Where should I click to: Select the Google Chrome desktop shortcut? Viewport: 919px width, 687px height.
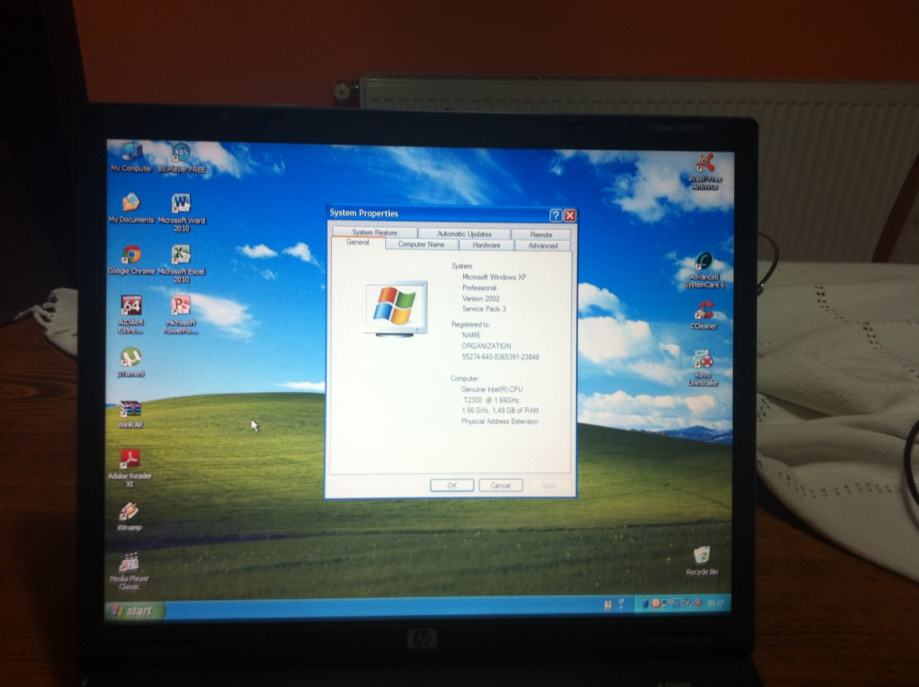tap(131, 260)
